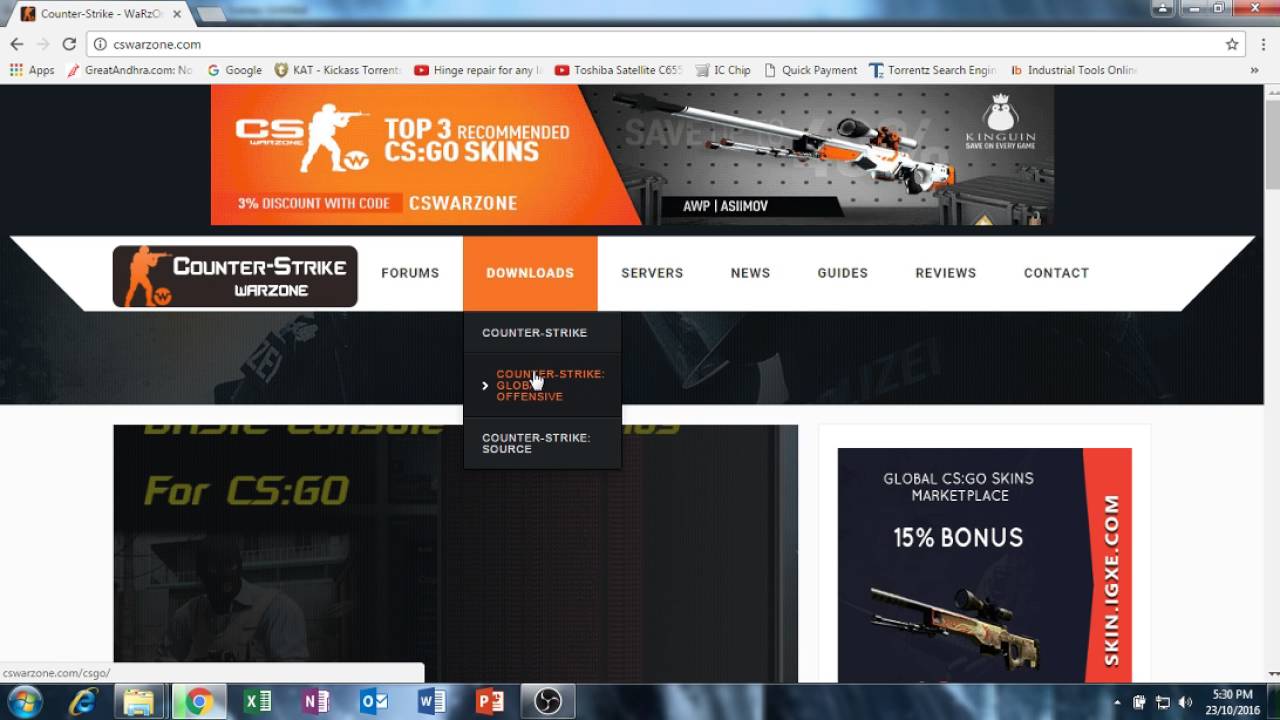Show hidden system tray icons

[x=1117, y=702]
